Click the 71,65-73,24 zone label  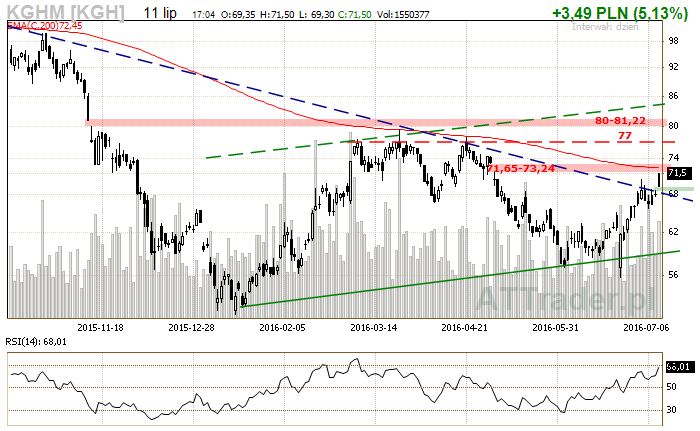click(x=521, y=168)
